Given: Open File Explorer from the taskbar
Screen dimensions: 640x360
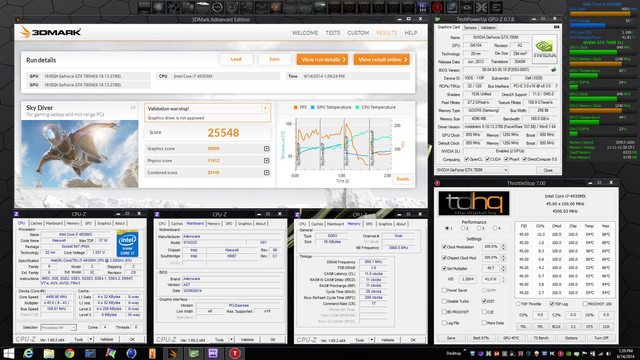Looking at the screenshot, I should coord(49,353).
